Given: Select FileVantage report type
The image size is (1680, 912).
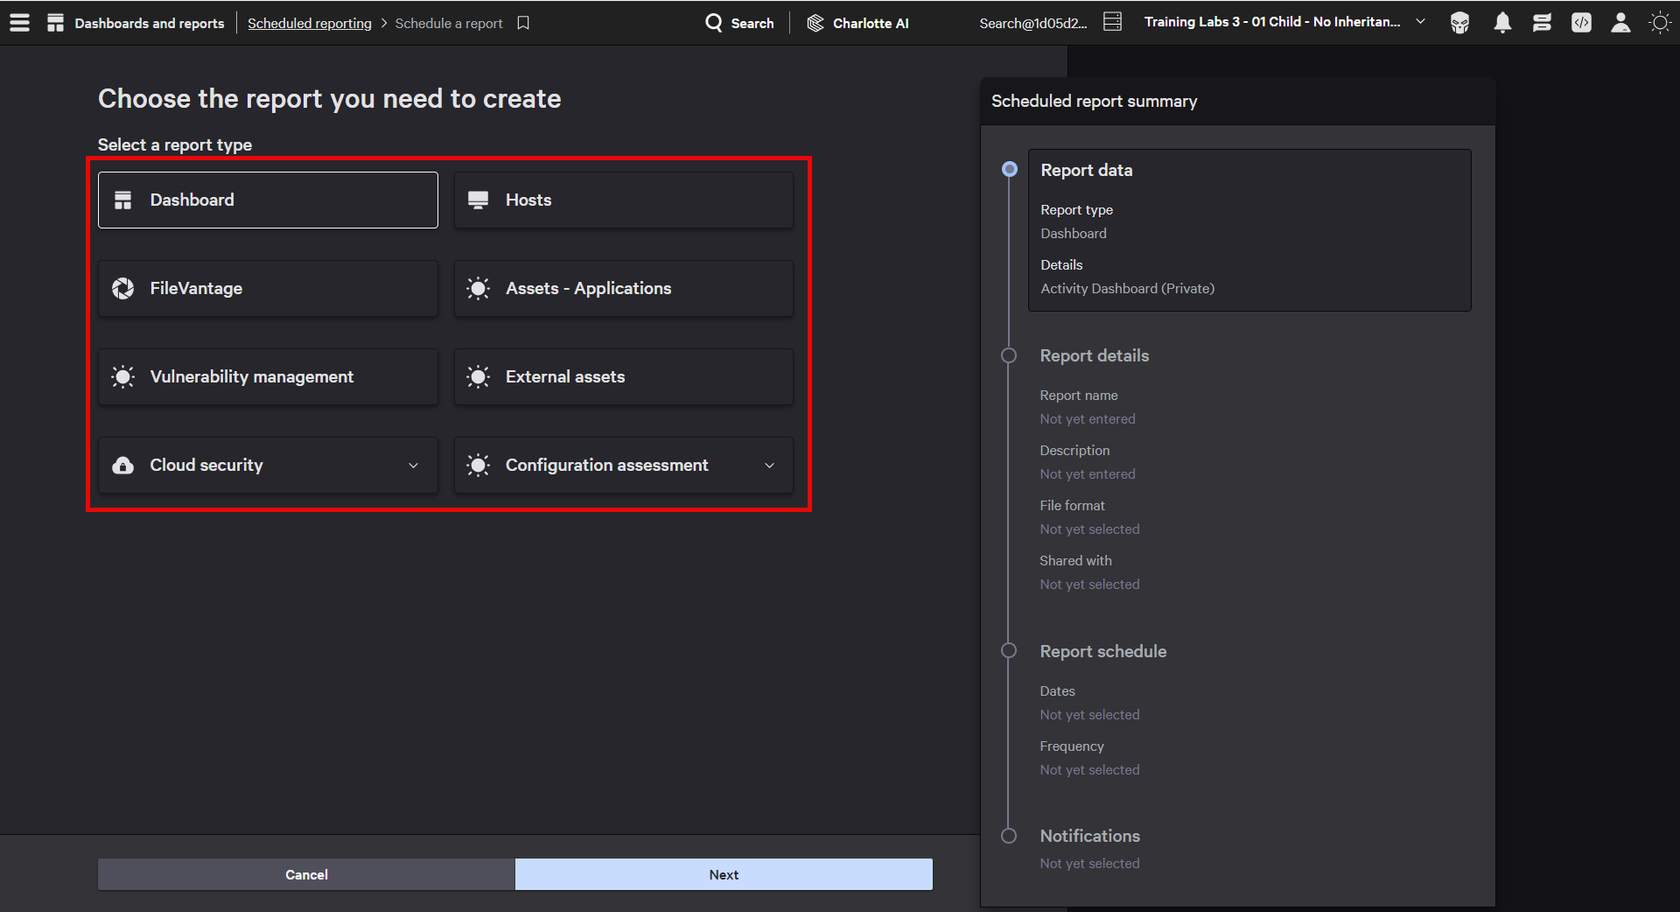Looking at the screenshot, I should pyautogui.click(x=268, y=288).
